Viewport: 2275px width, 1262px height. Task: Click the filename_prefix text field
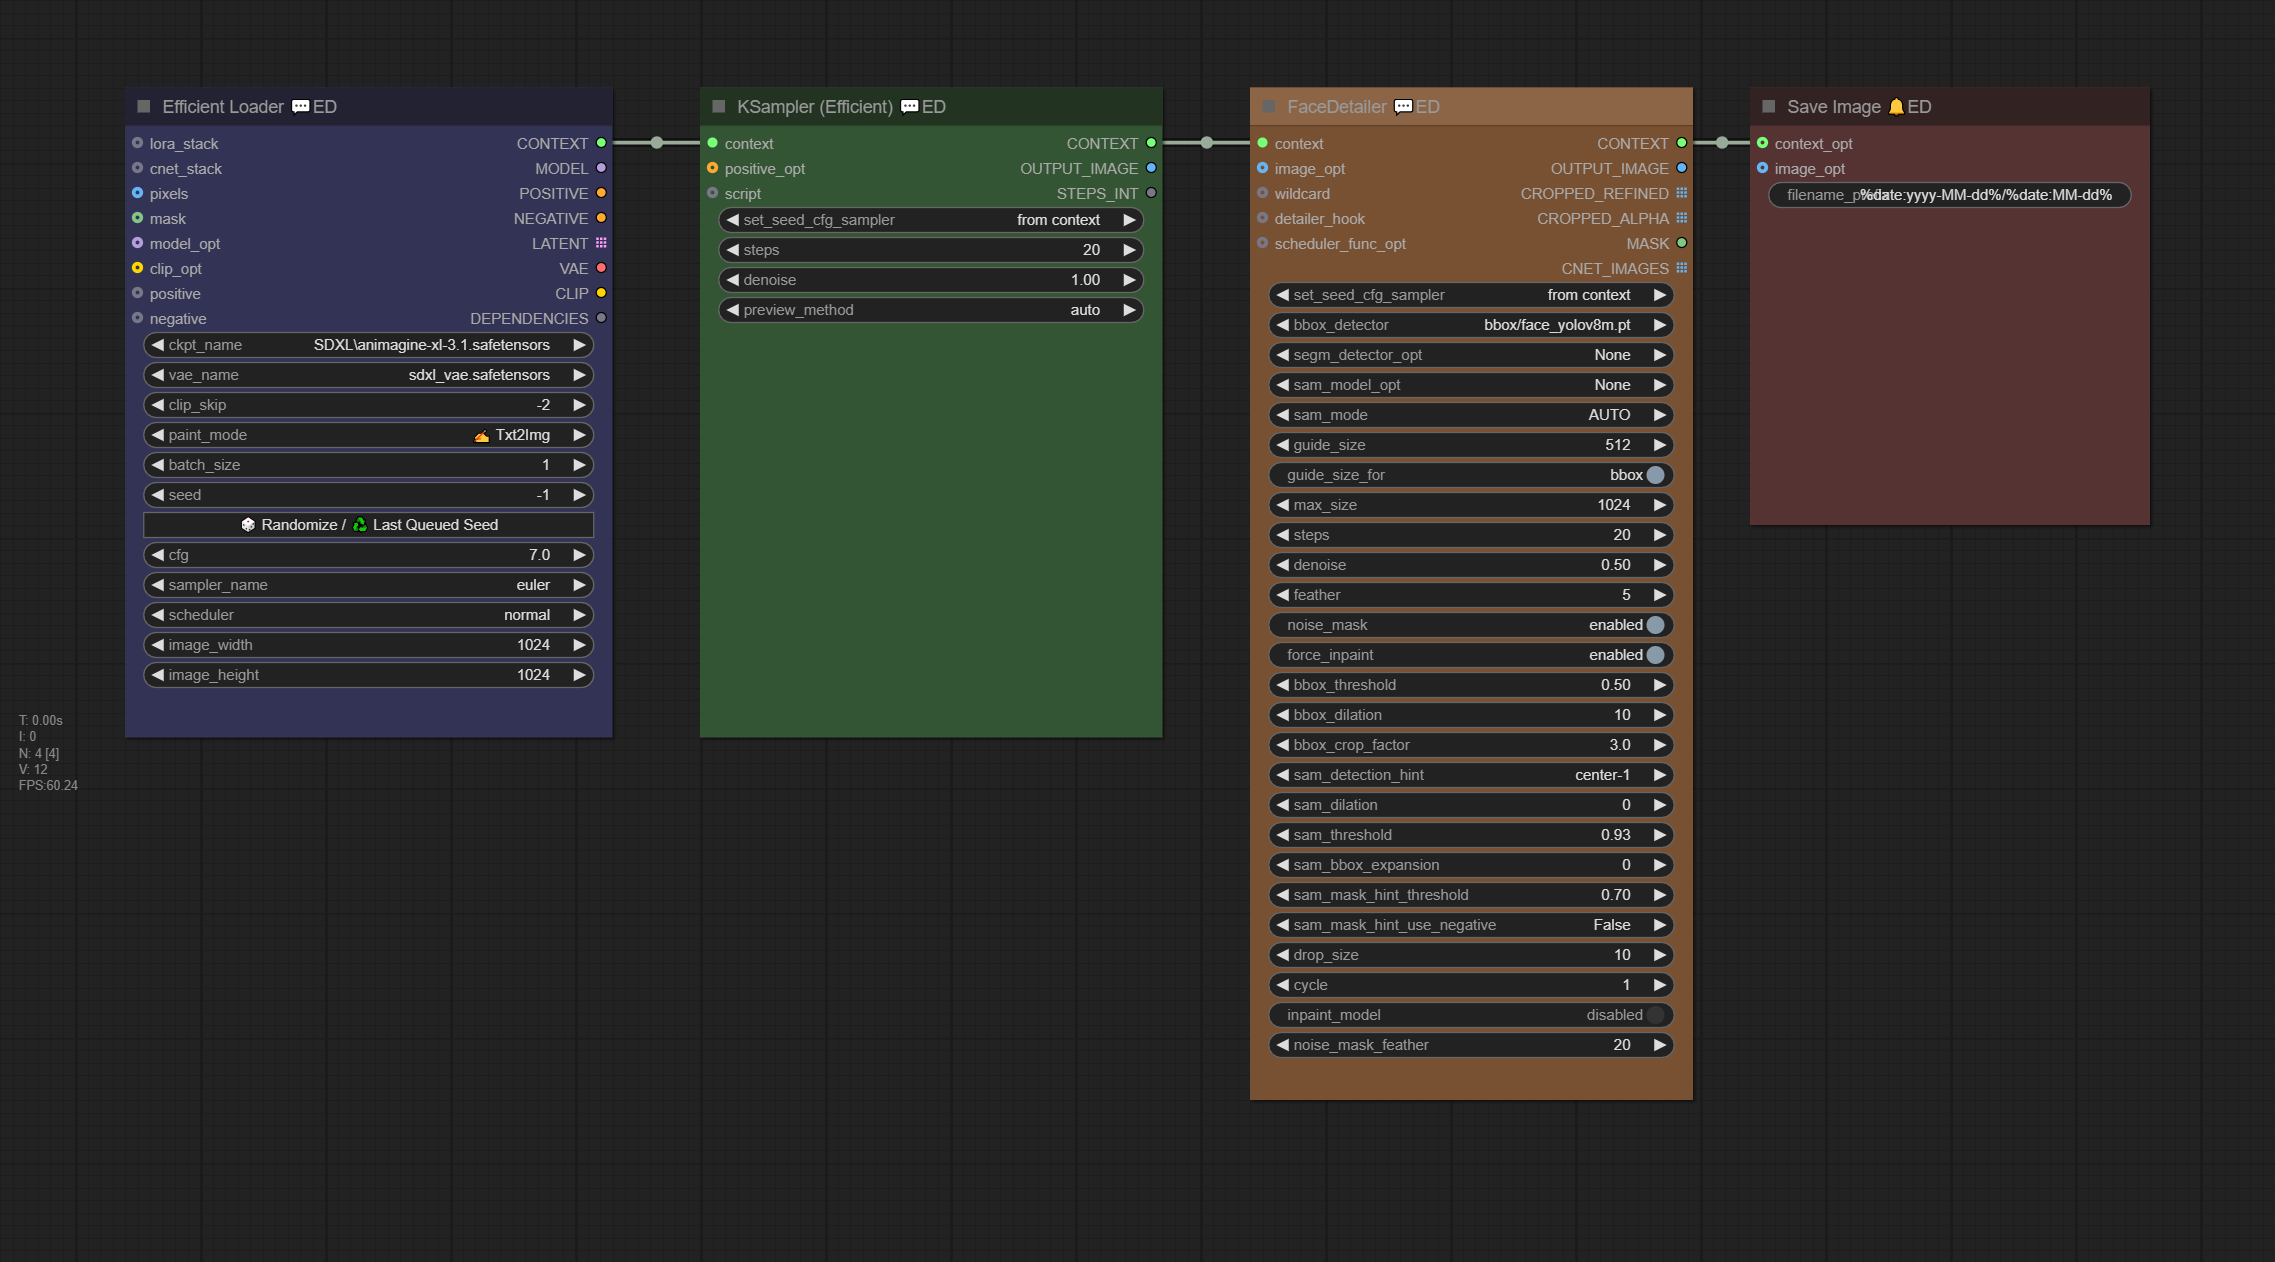pos(1949,195)
